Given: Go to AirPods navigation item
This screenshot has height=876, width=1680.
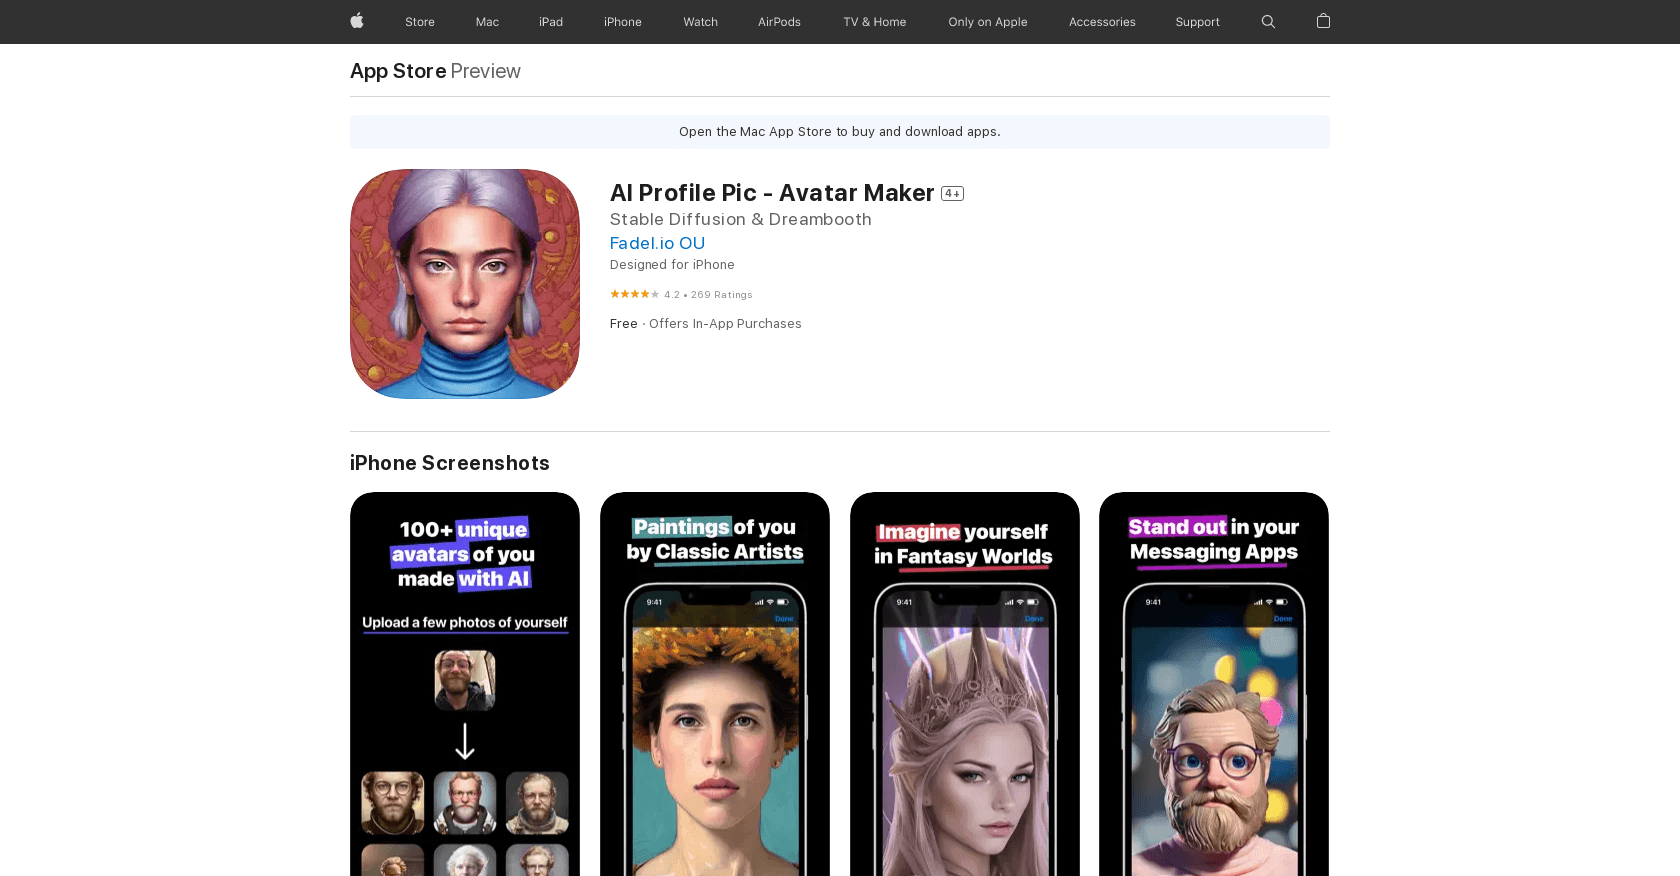Looking at the screenshot, I should [x=779, y=22].
